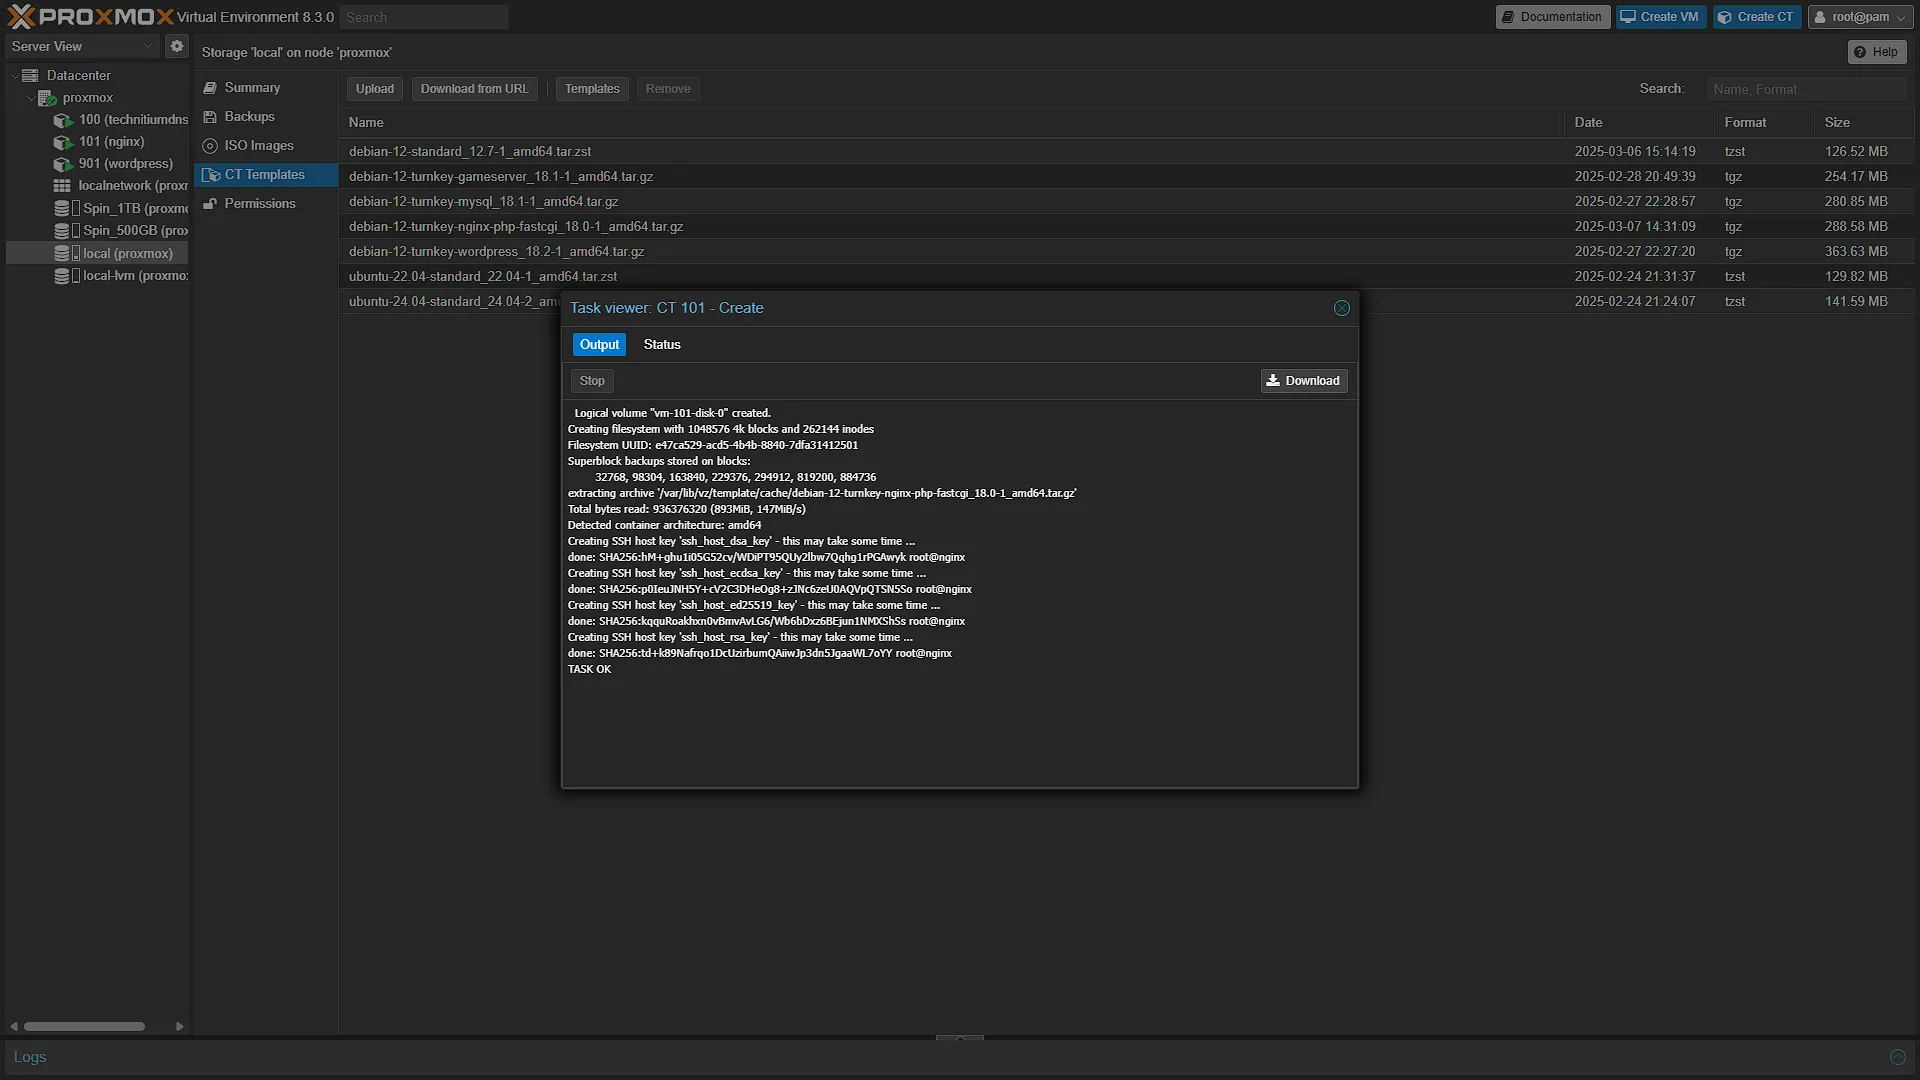Select the proxmox node icon
Image resolution: width=1920 pixels, height=1080 pixels.
[x=47, y=98]
